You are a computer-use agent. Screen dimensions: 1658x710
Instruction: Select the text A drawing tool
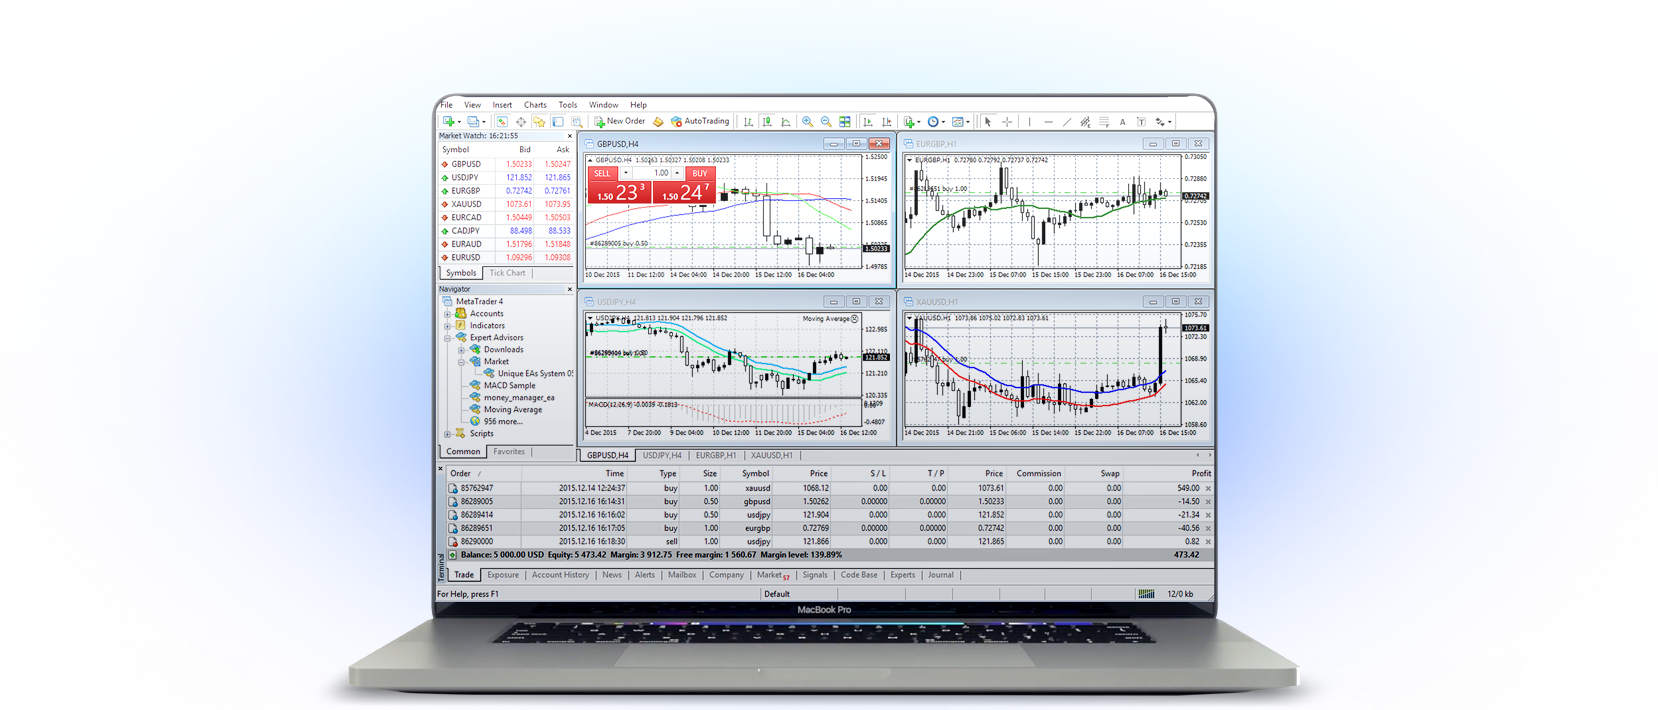click(x=1122, y=122)
